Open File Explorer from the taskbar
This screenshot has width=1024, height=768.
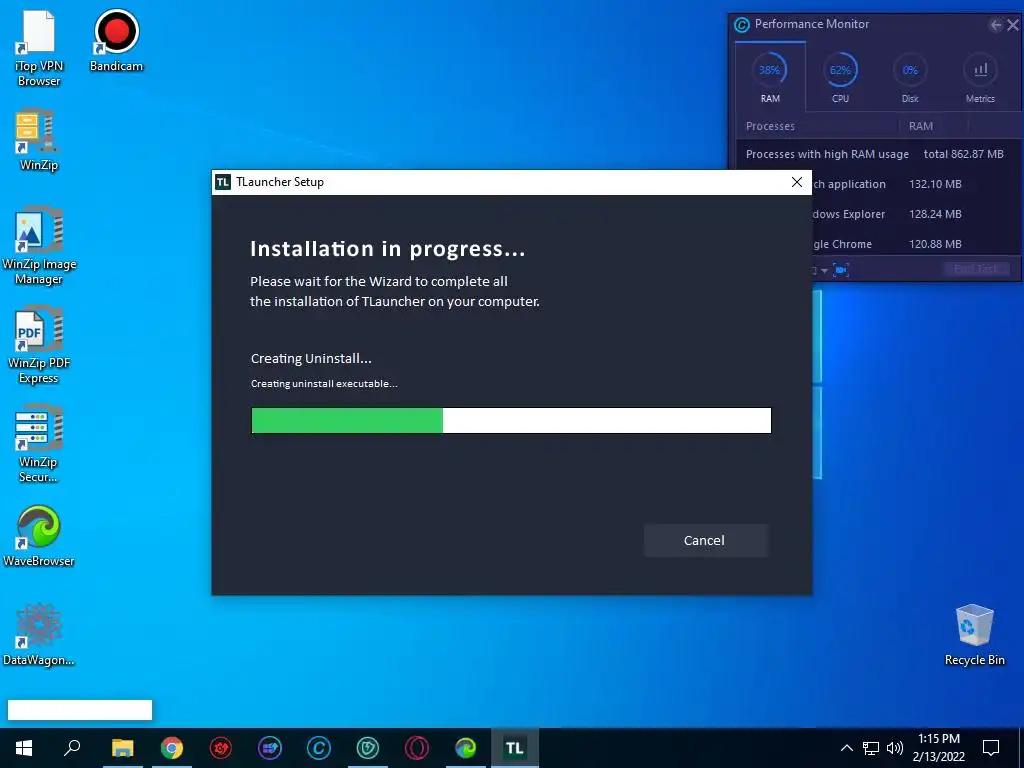122,748
